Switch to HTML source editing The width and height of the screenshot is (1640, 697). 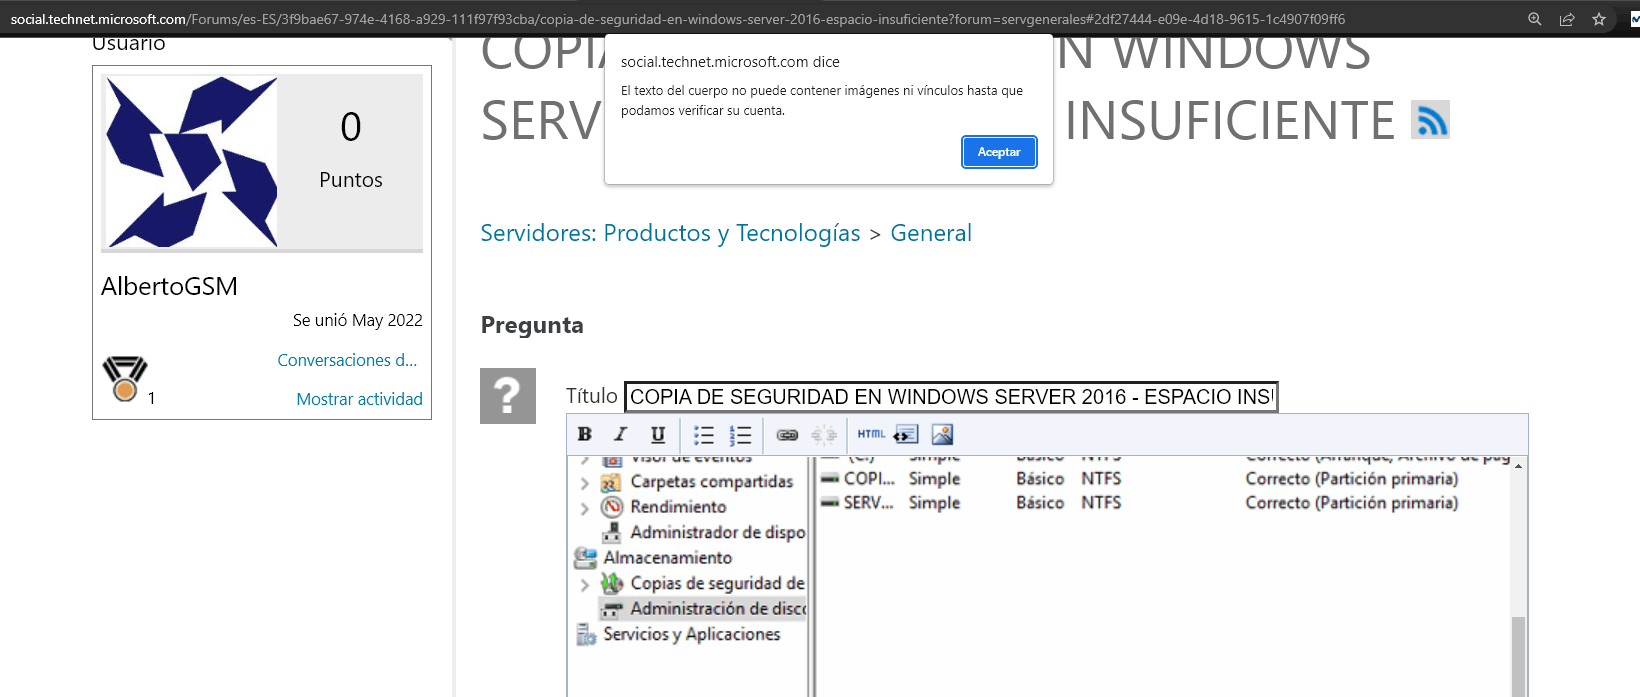coord(871,434)
